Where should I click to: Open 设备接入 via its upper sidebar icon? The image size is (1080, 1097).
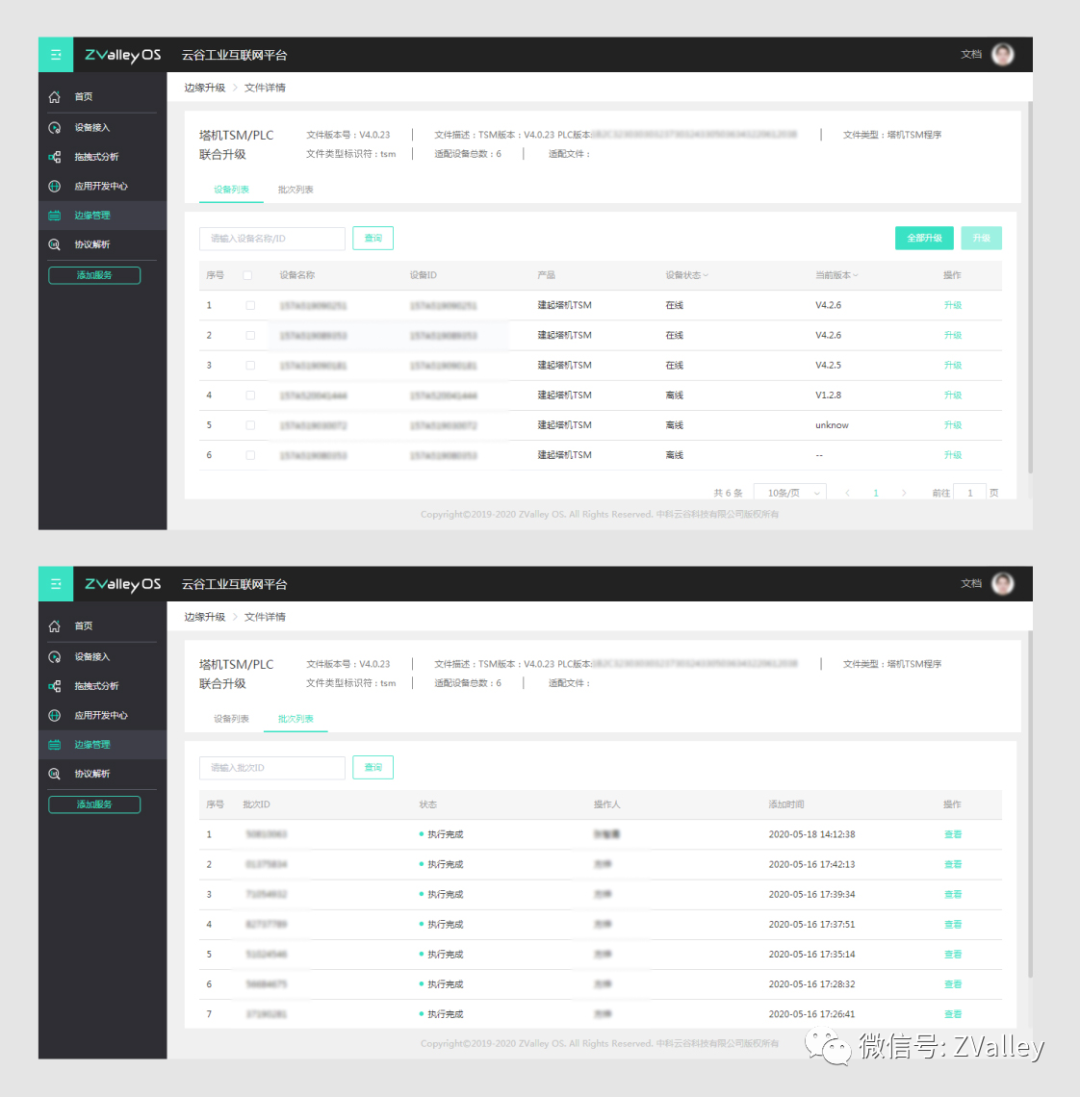(x=55, y=128)
